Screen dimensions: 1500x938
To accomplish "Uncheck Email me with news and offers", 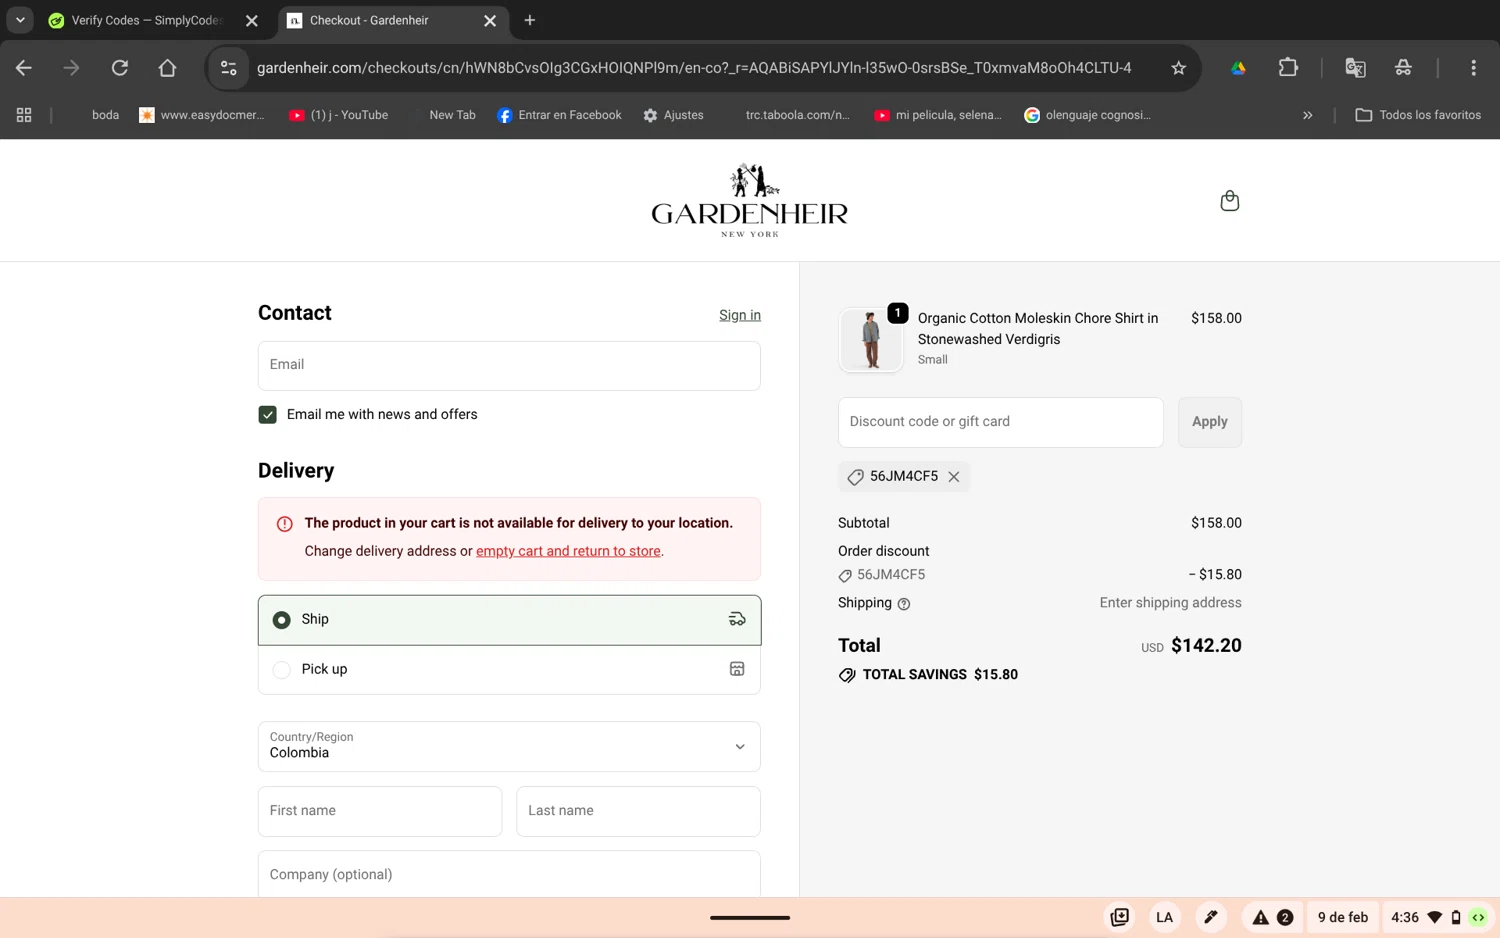I will coord(268,415).
